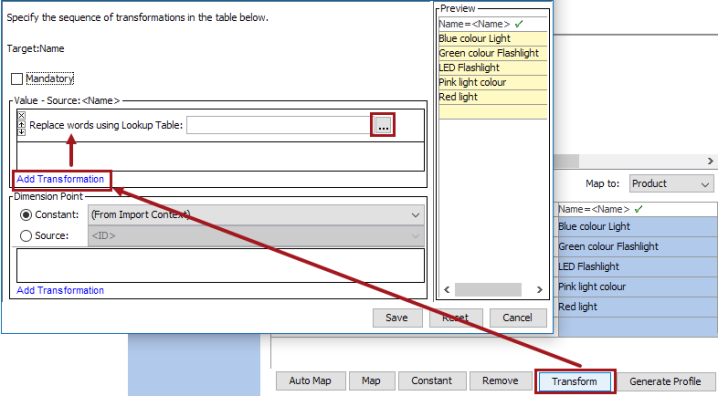Select the Constant radio button
718x396 pixels.
[26, 214]
